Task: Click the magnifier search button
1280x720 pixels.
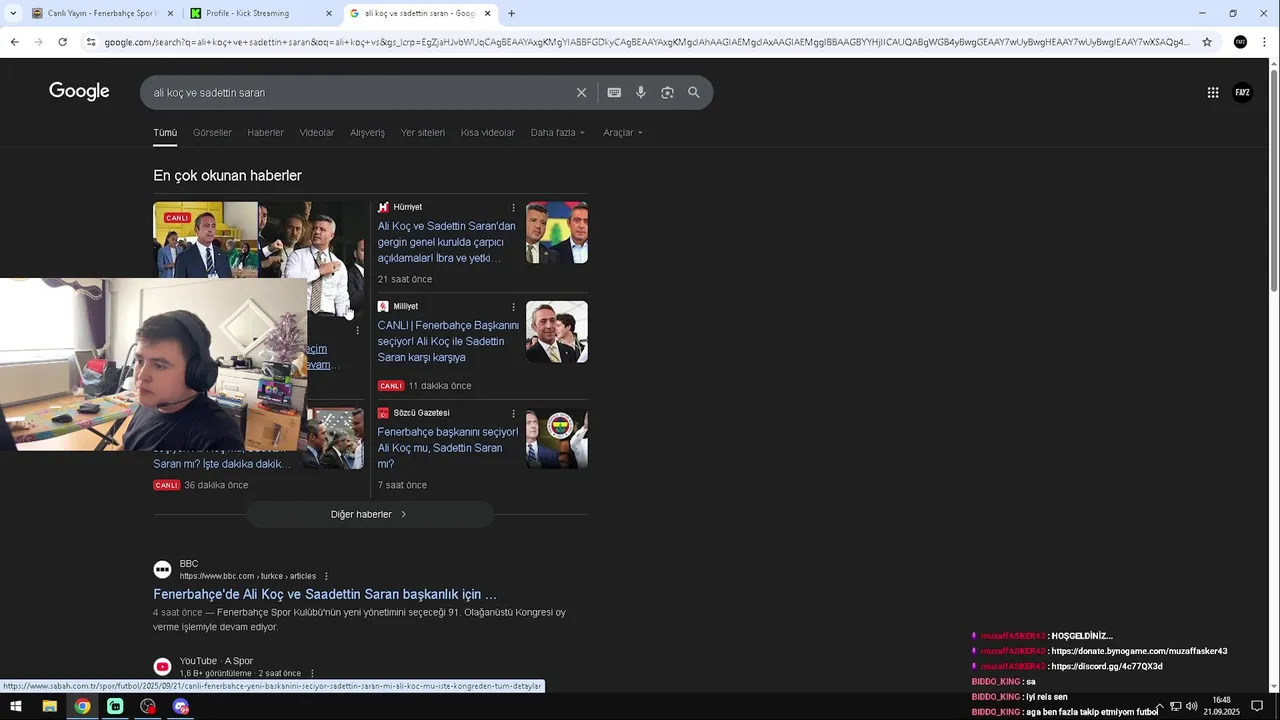Action: (694, 93)
